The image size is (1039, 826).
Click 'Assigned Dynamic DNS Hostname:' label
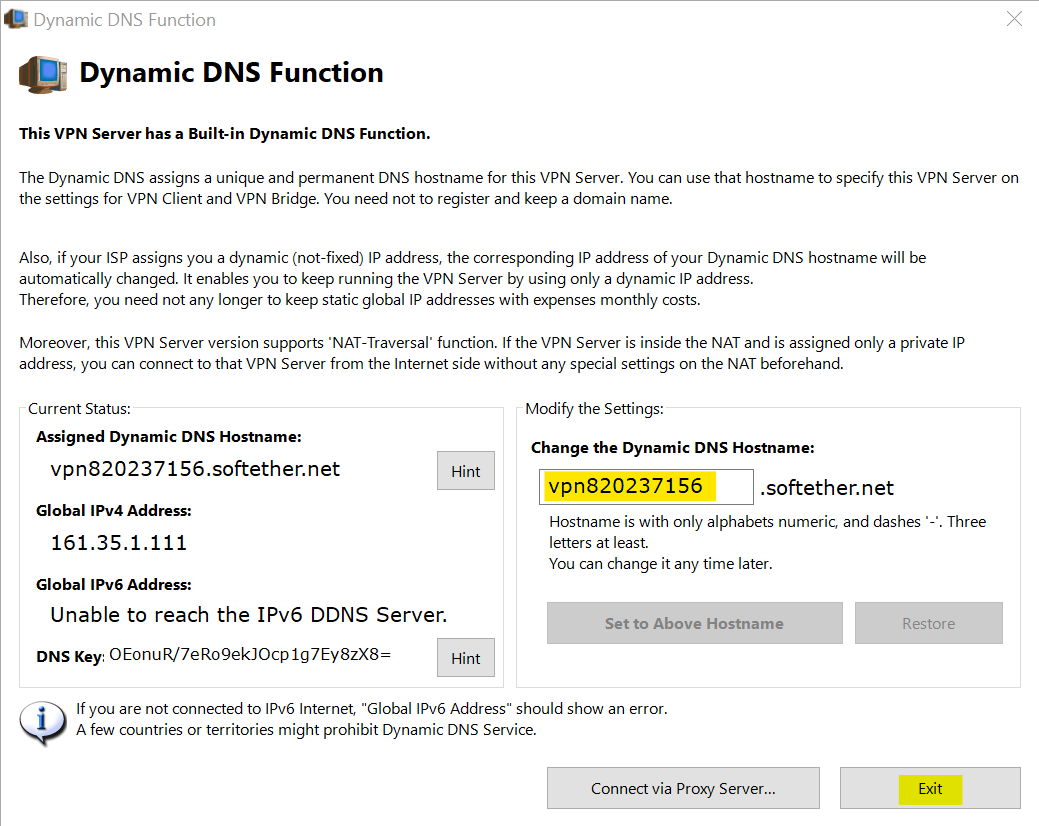[x=169, y=437]
